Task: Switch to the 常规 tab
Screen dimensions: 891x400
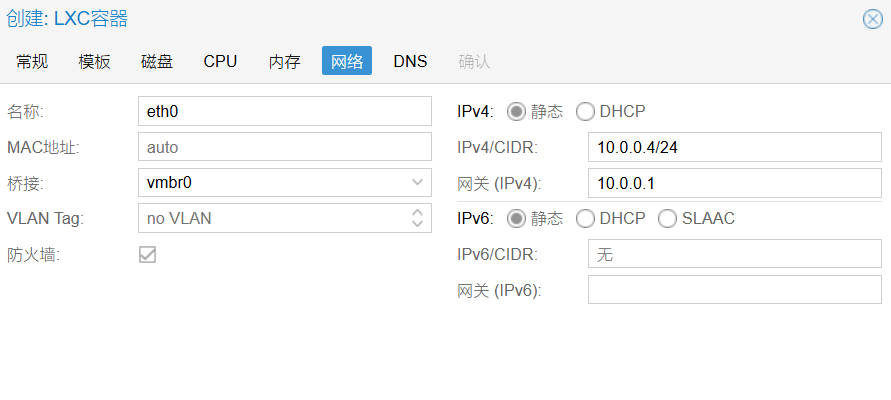Action: tap(32, 61)
